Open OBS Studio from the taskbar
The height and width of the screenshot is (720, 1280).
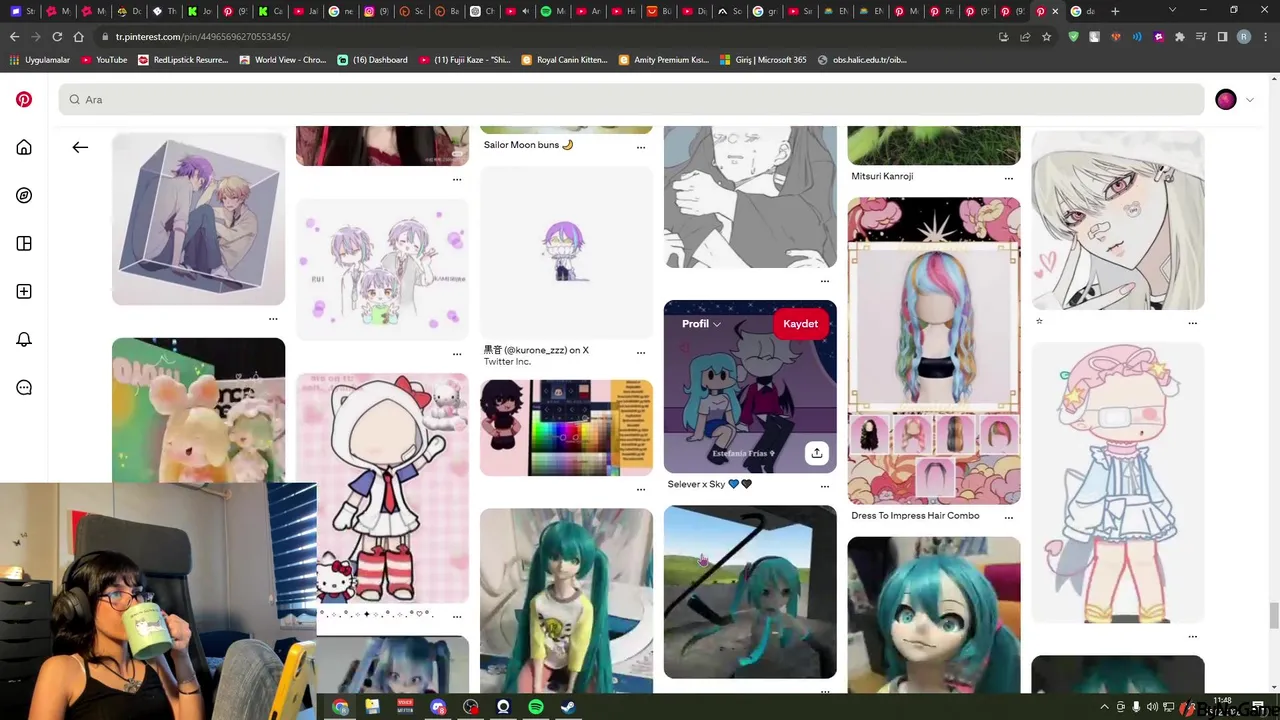[x=471, y=707]
